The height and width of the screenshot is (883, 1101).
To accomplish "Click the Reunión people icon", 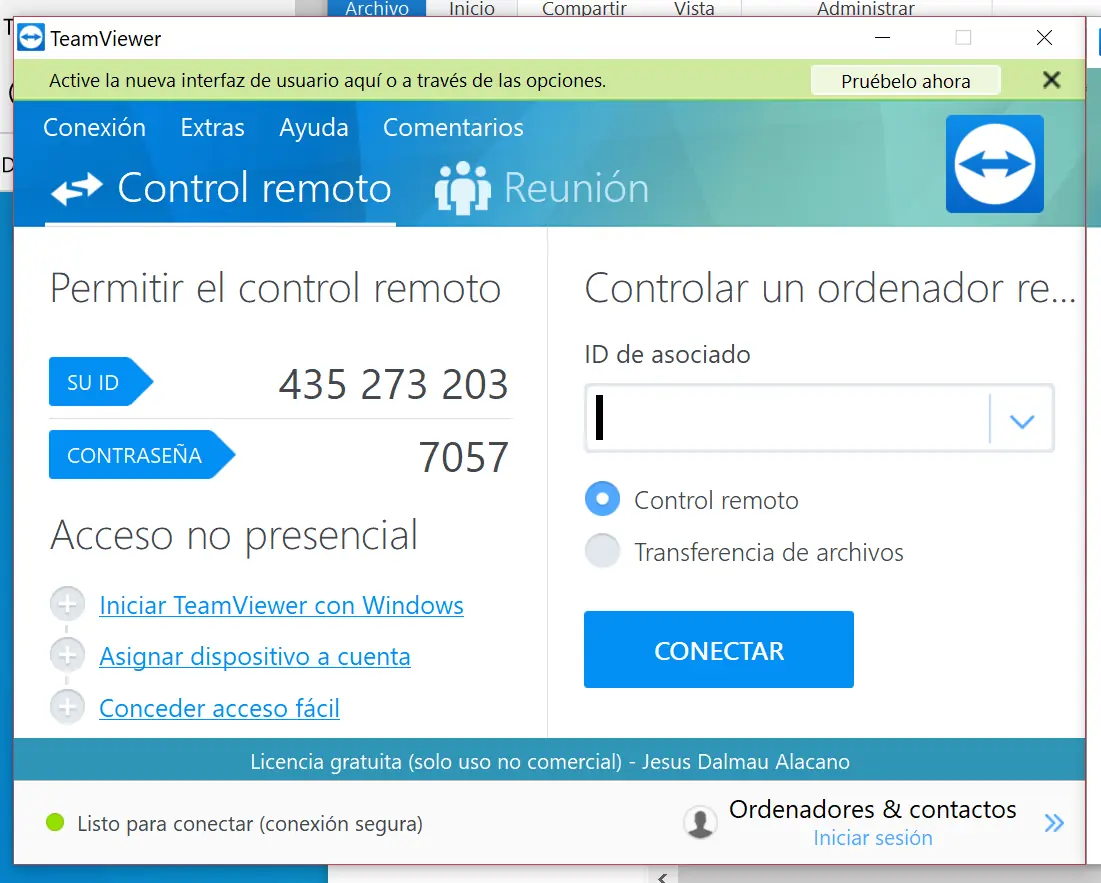I will [461, 186].
